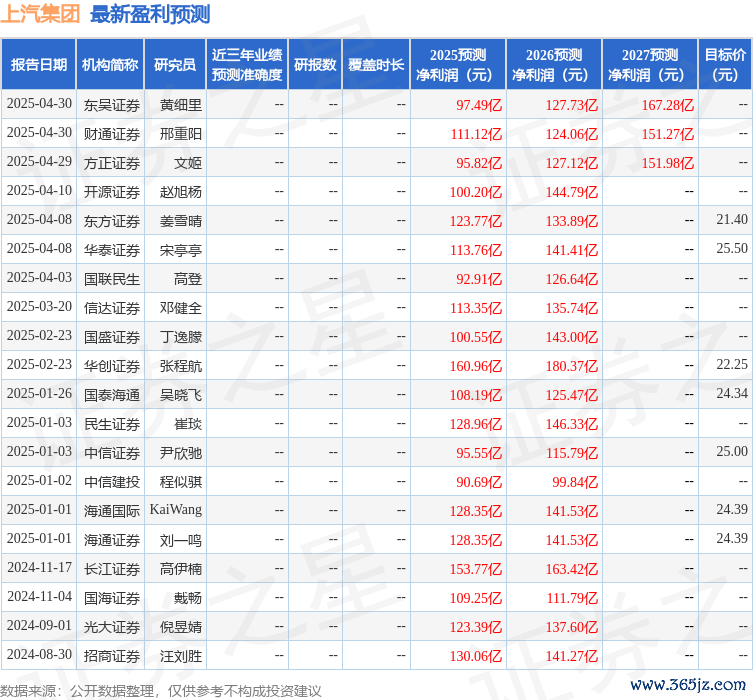Screen dimensions: 753x700
Task: Click the 华创证券 institution cell
Action: click(111, 366)
